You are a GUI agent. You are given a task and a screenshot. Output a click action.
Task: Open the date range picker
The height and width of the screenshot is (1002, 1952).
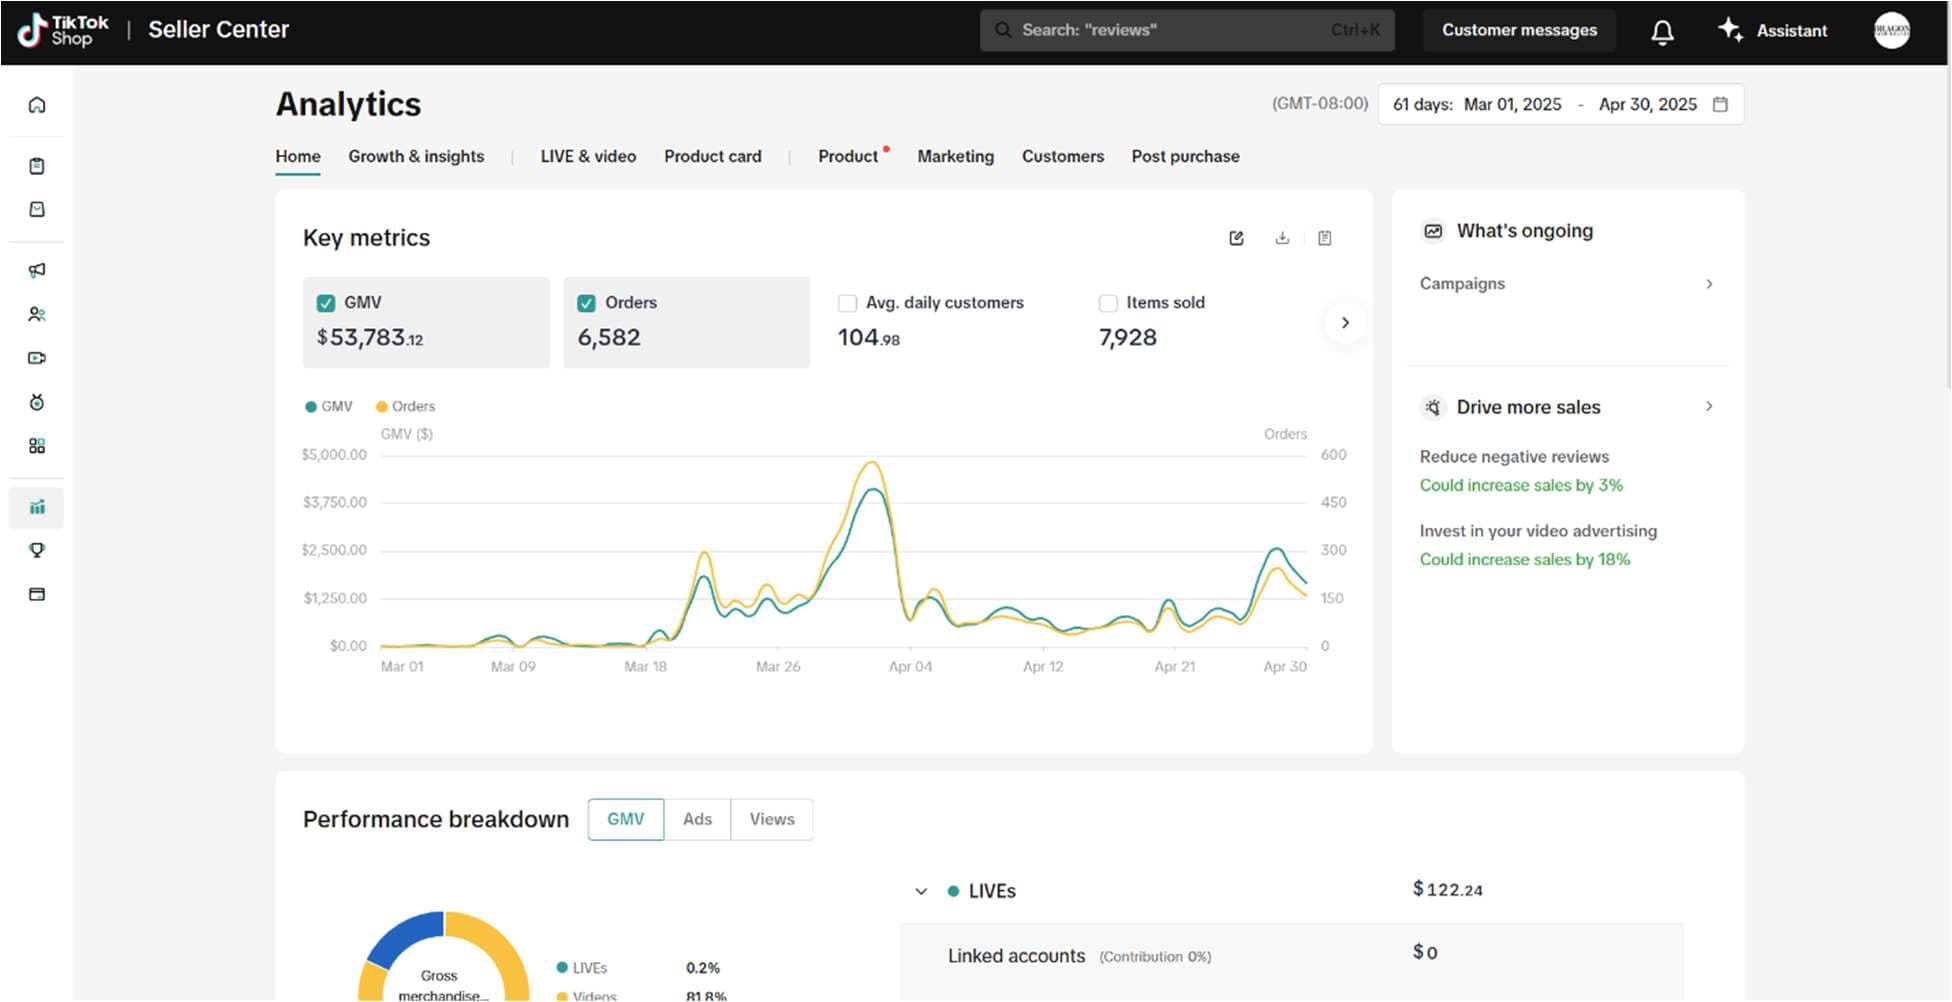(x=1560, y=104)
